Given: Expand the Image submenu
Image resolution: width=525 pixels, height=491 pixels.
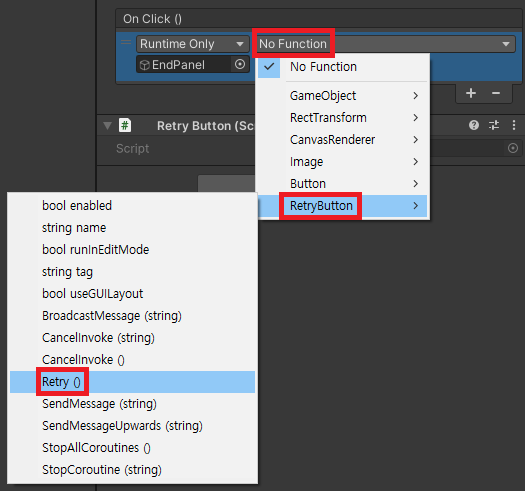Looking at the screenshot, I should [x=342, y=162].
